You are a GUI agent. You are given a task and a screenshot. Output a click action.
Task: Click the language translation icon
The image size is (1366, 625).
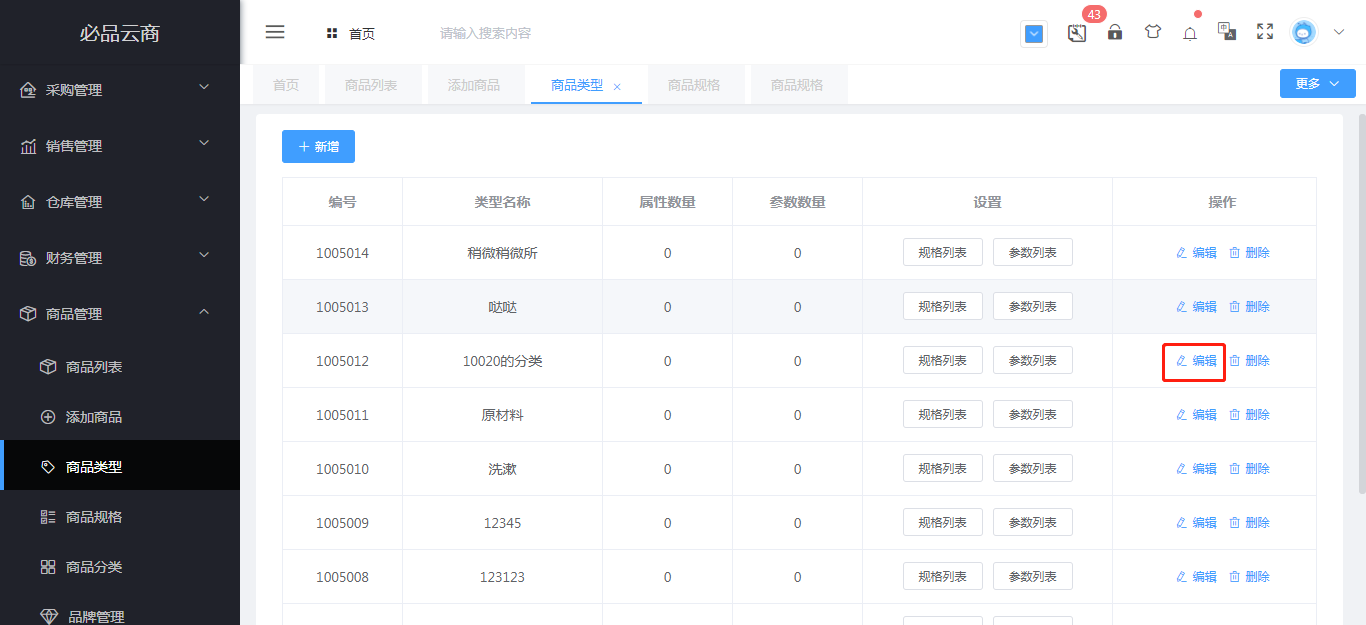(1227, 32)
